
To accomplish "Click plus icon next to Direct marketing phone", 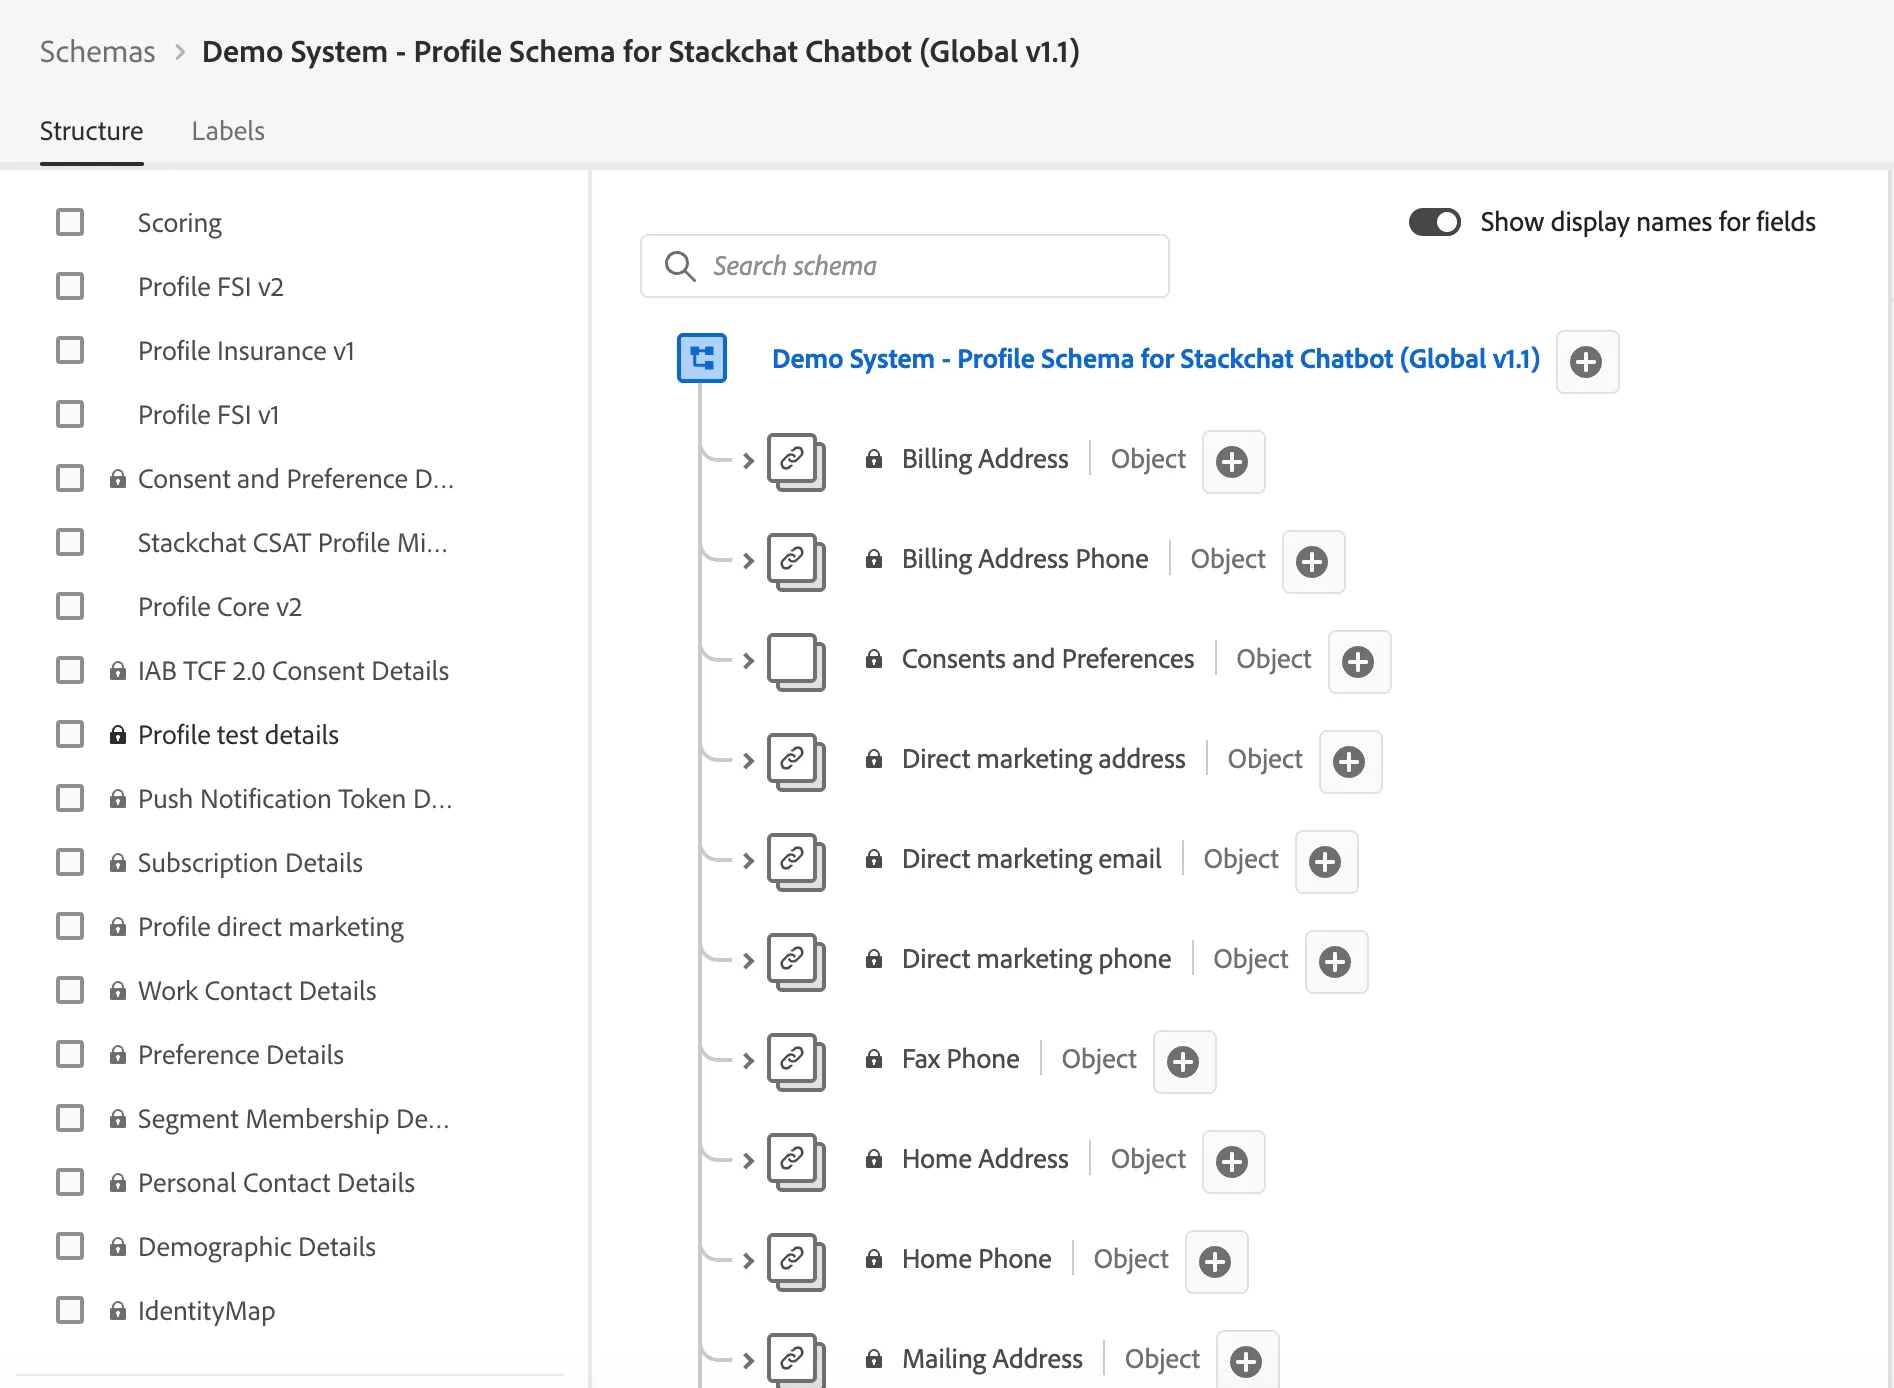I will tap(1336, 962).
